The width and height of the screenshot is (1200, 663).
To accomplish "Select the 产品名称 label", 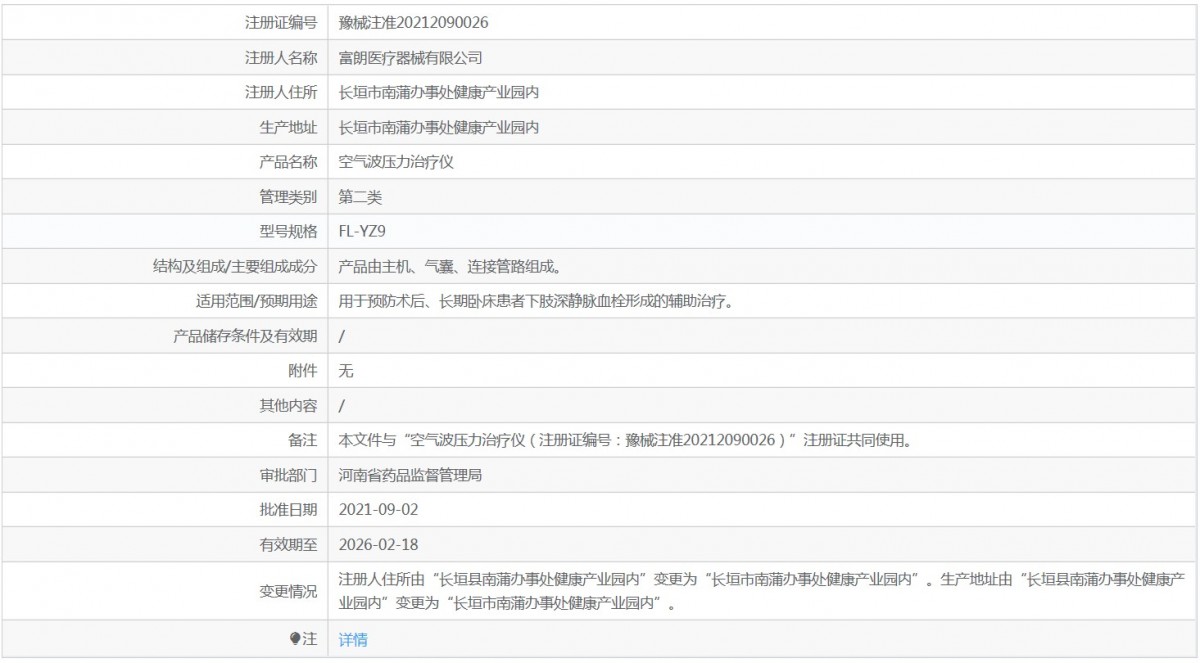I will (x=288, y=162).
